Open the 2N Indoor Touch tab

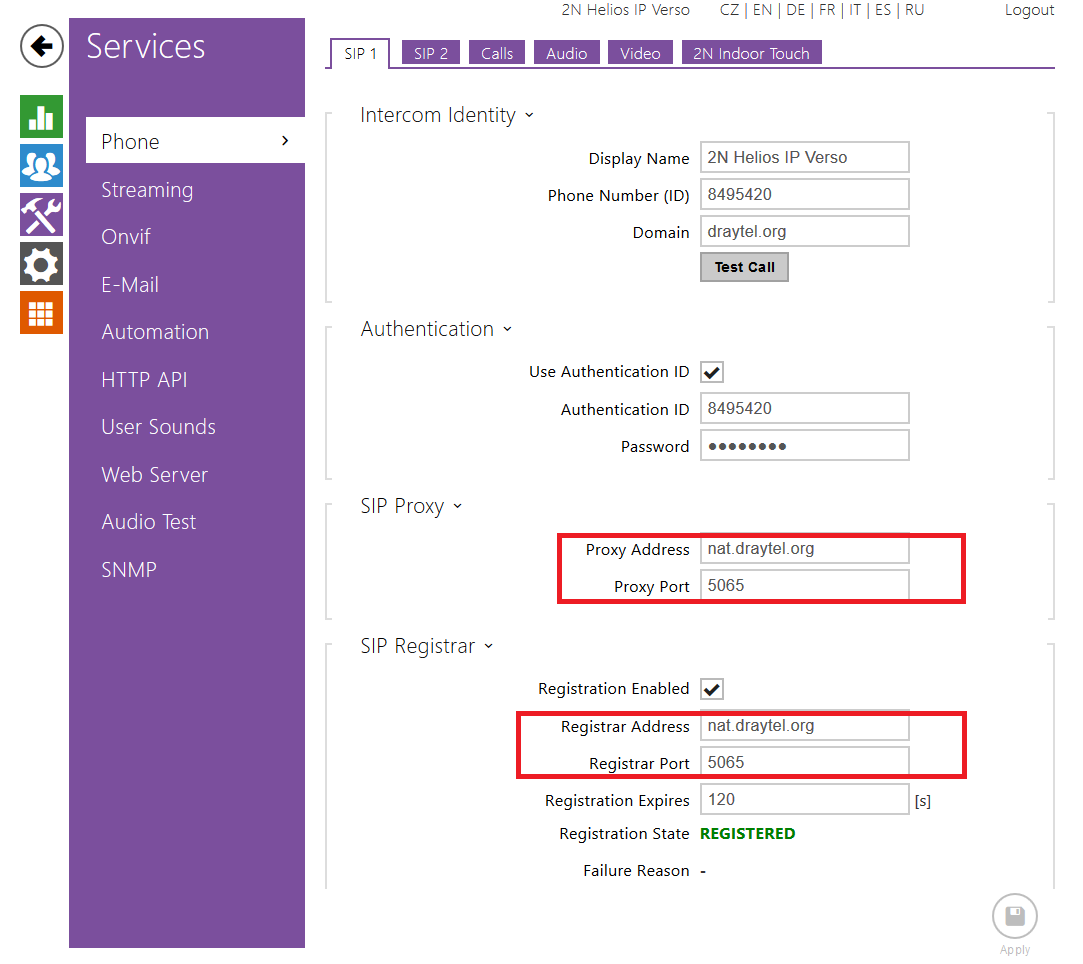[x=751, y=54]
